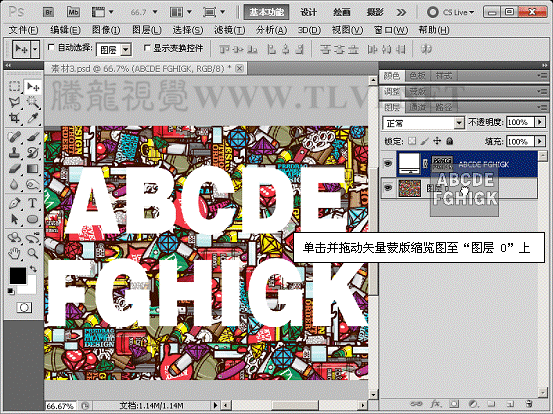Launch Adobe Bridge
Screen dimensions: 553x414
click(49, 12)
